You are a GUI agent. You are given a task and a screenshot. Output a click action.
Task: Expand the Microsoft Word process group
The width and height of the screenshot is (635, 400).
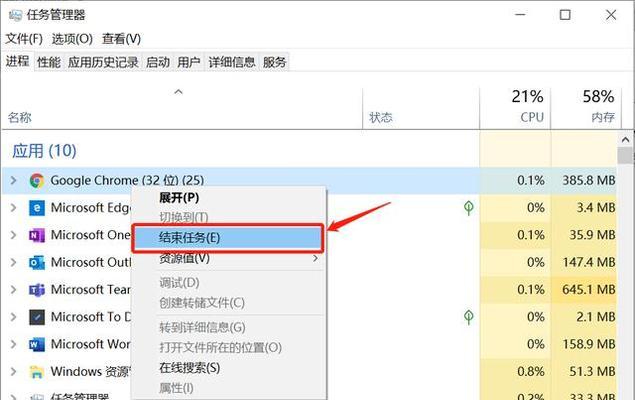(13, 345)
